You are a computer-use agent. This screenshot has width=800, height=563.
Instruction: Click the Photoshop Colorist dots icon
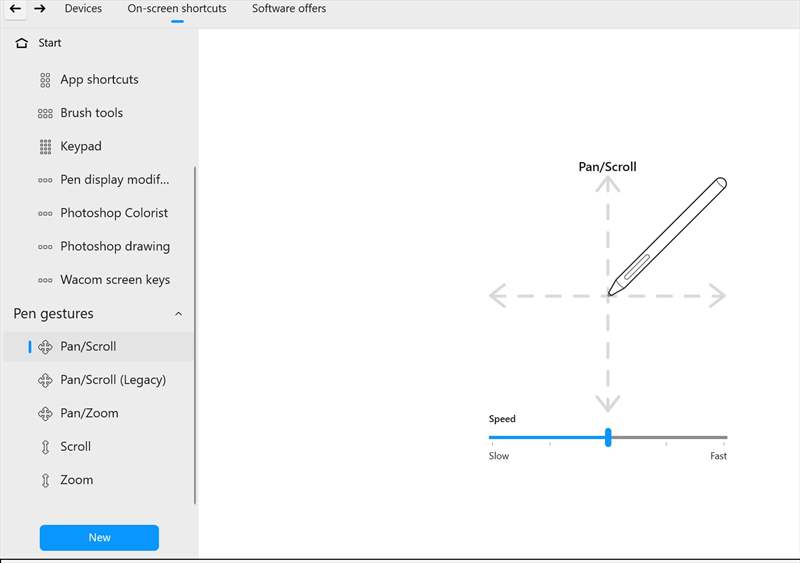coord(45,213)
